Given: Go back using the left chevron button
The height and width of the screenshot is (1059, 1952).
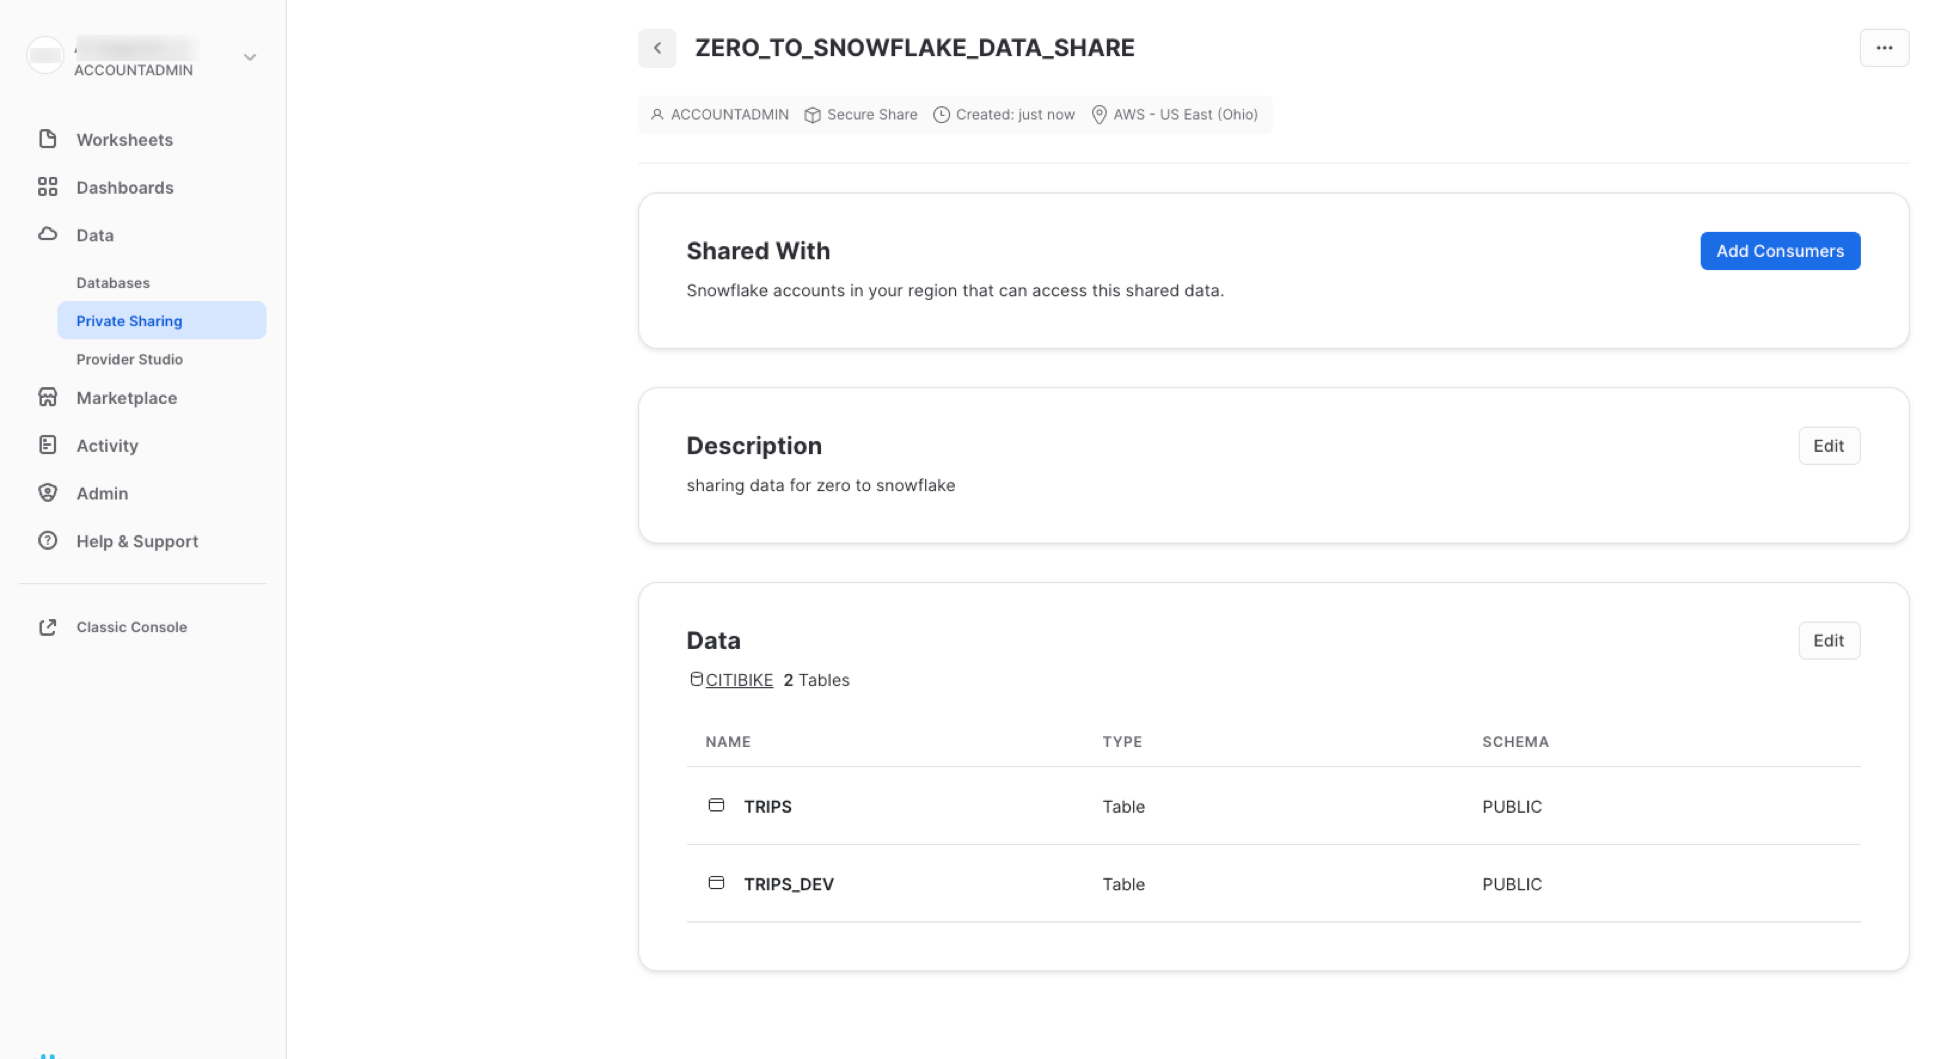Looking at the screenshot, I should pyautogui.click(x=657, y=48).
